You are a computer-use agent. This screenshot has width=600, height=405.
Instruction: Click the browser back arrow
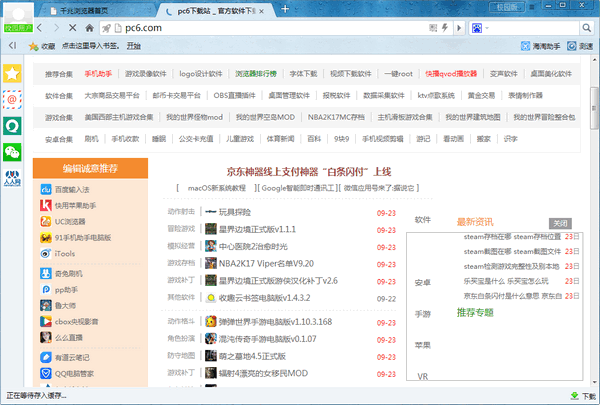click(x=40, y=28)
